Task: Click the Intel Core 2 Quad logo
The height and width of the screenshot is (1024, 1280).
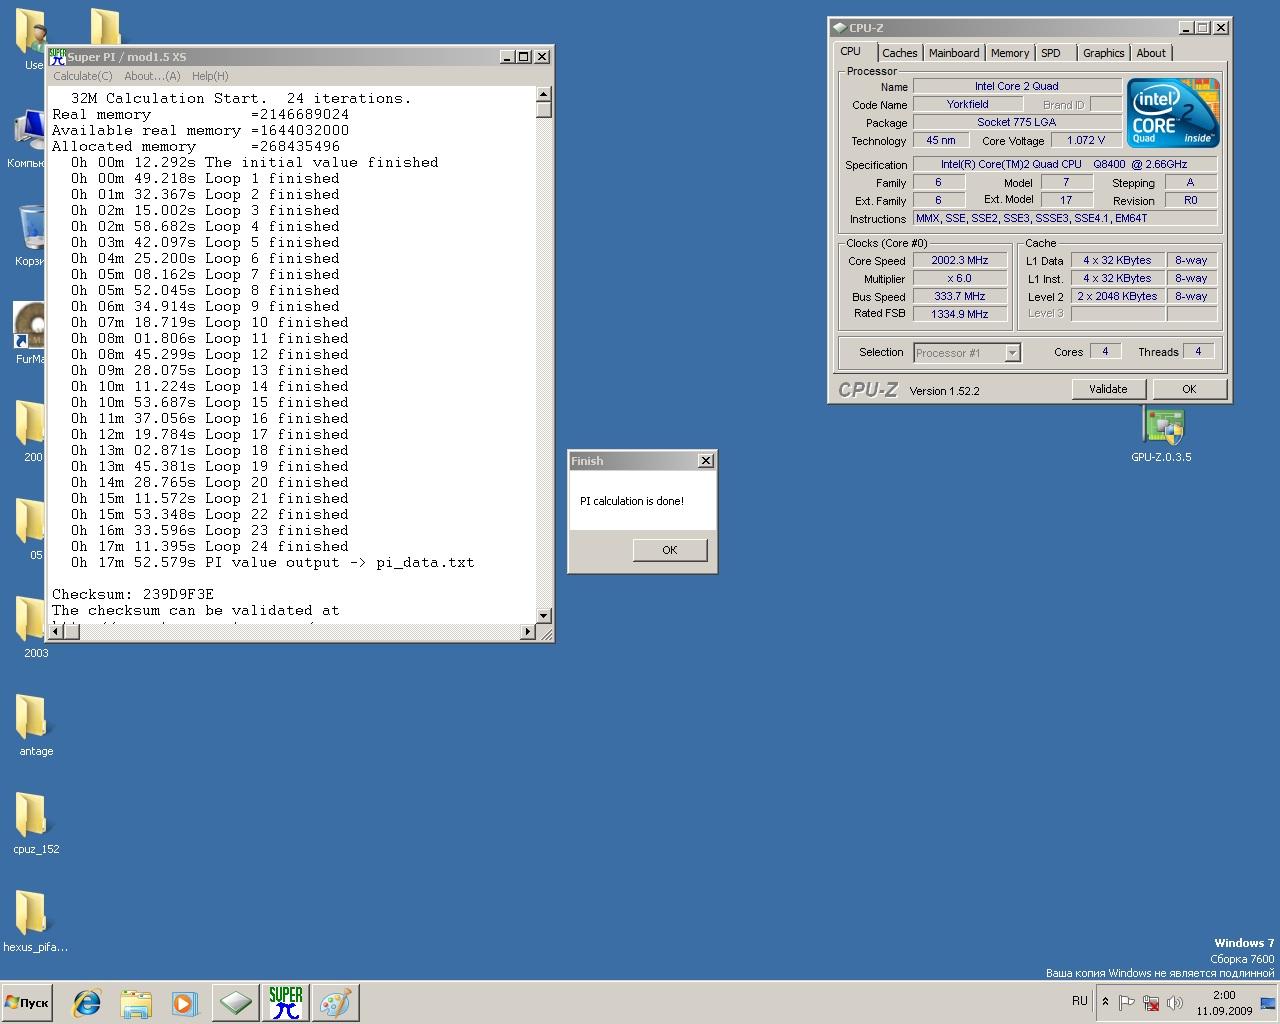Action: coord(1173,113)
